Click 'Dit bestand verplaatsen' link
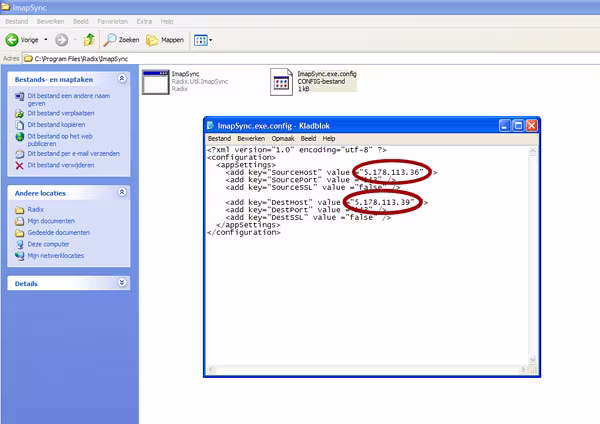This screenshot has width=600, height=424. (60, 113)
